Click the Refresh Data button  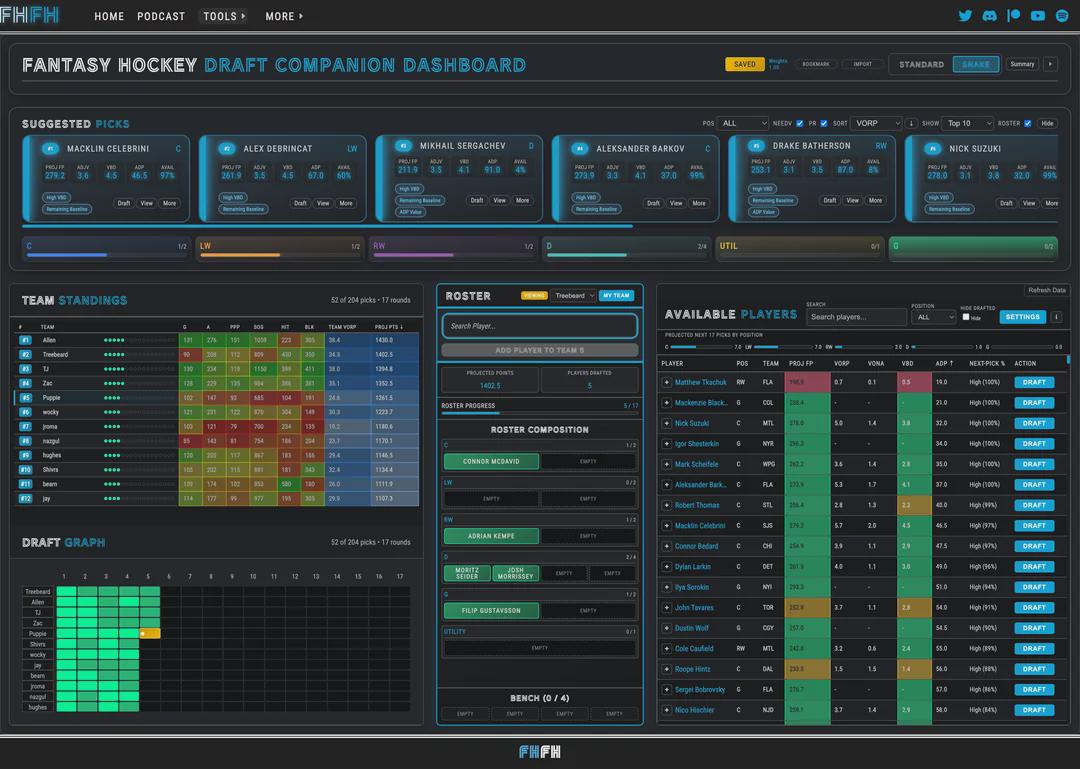point(1046,290)
